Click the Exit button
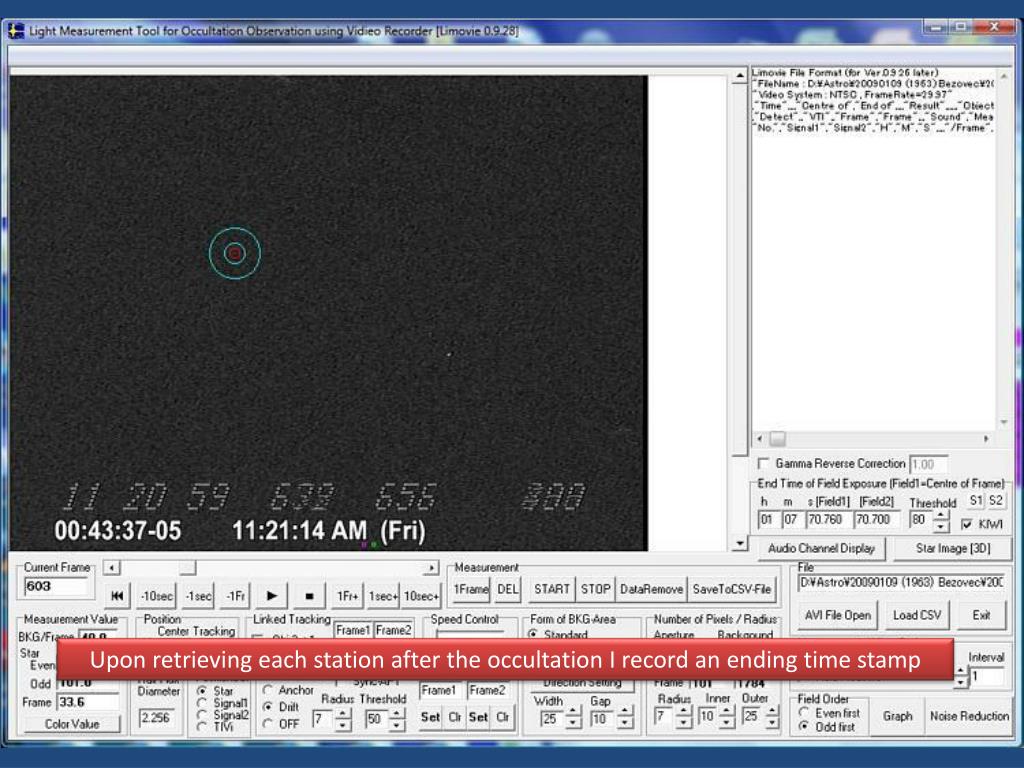 point(981,615)
